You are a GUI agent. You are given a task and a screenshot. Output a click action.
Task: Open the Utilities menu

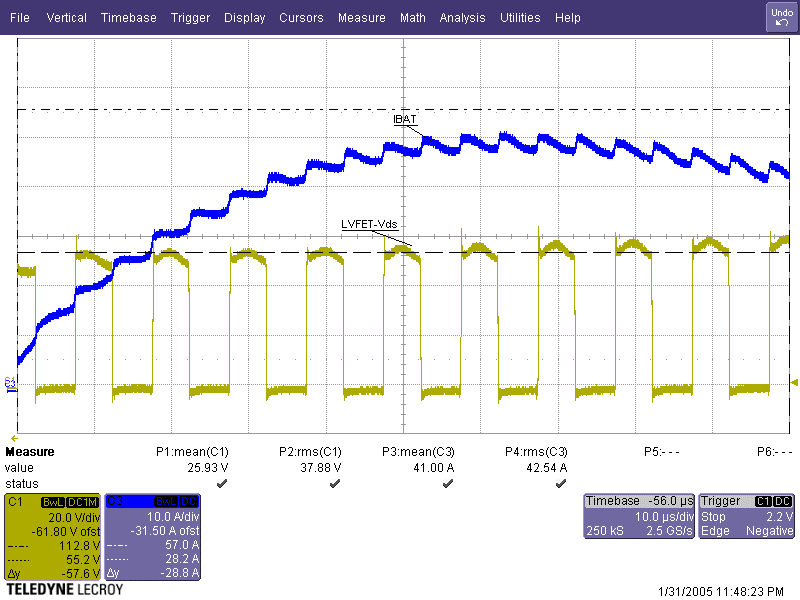pos(520,17)
